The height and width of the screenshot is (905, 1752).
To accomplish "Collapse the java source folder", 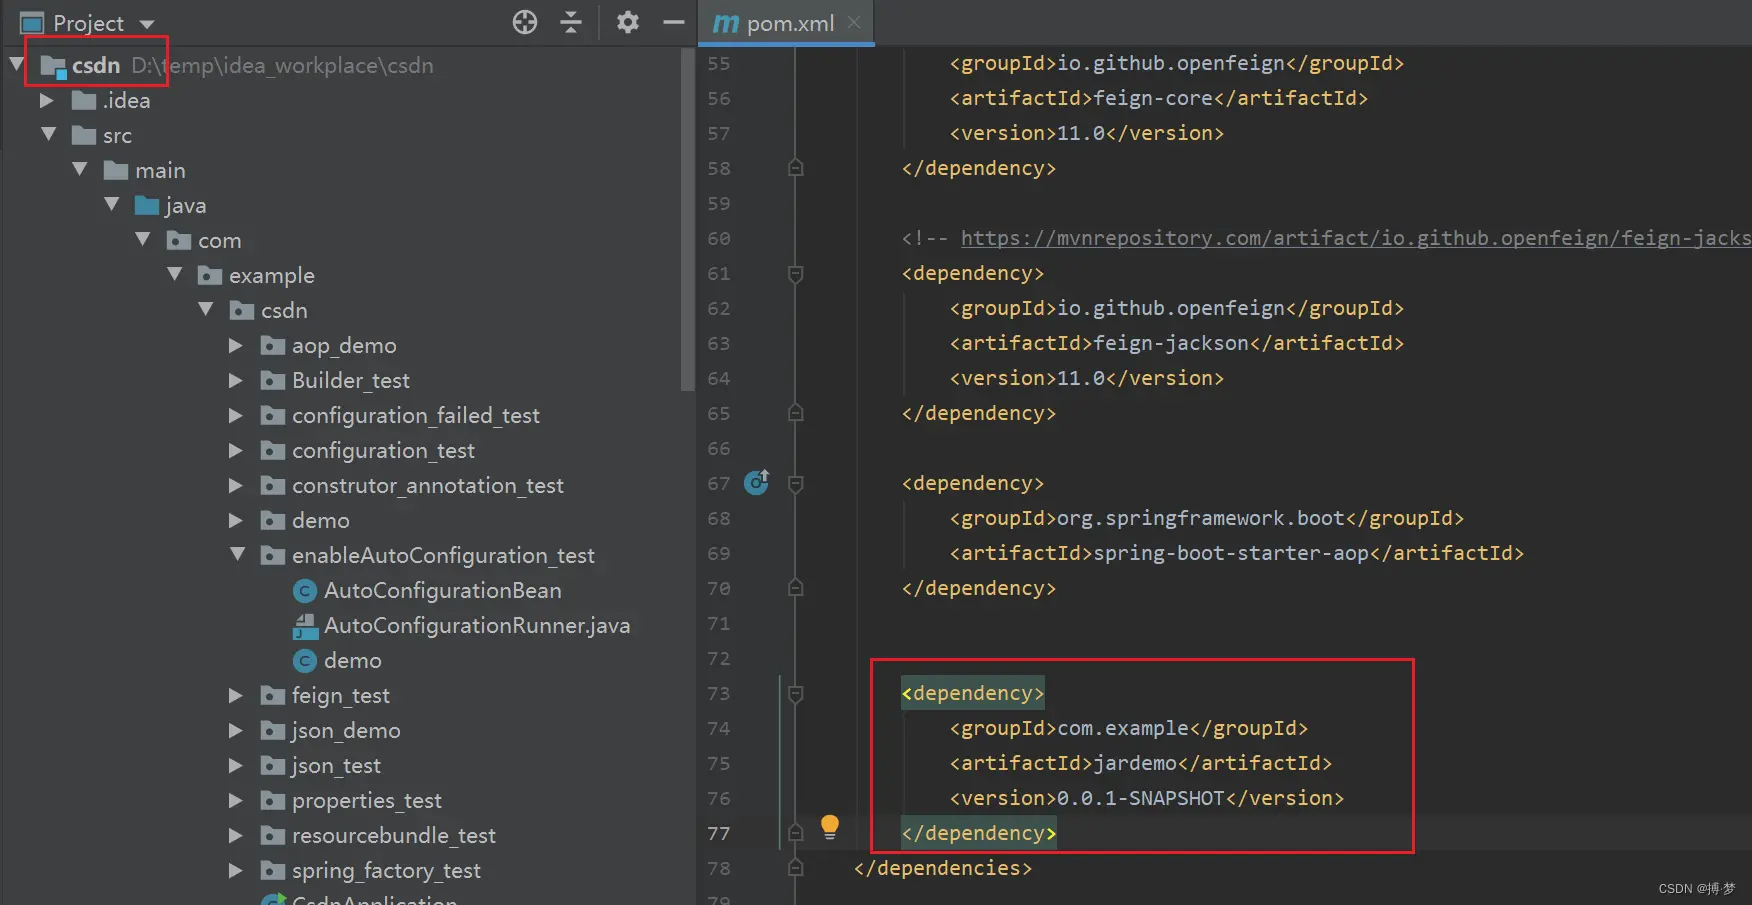I will [111, 204].
